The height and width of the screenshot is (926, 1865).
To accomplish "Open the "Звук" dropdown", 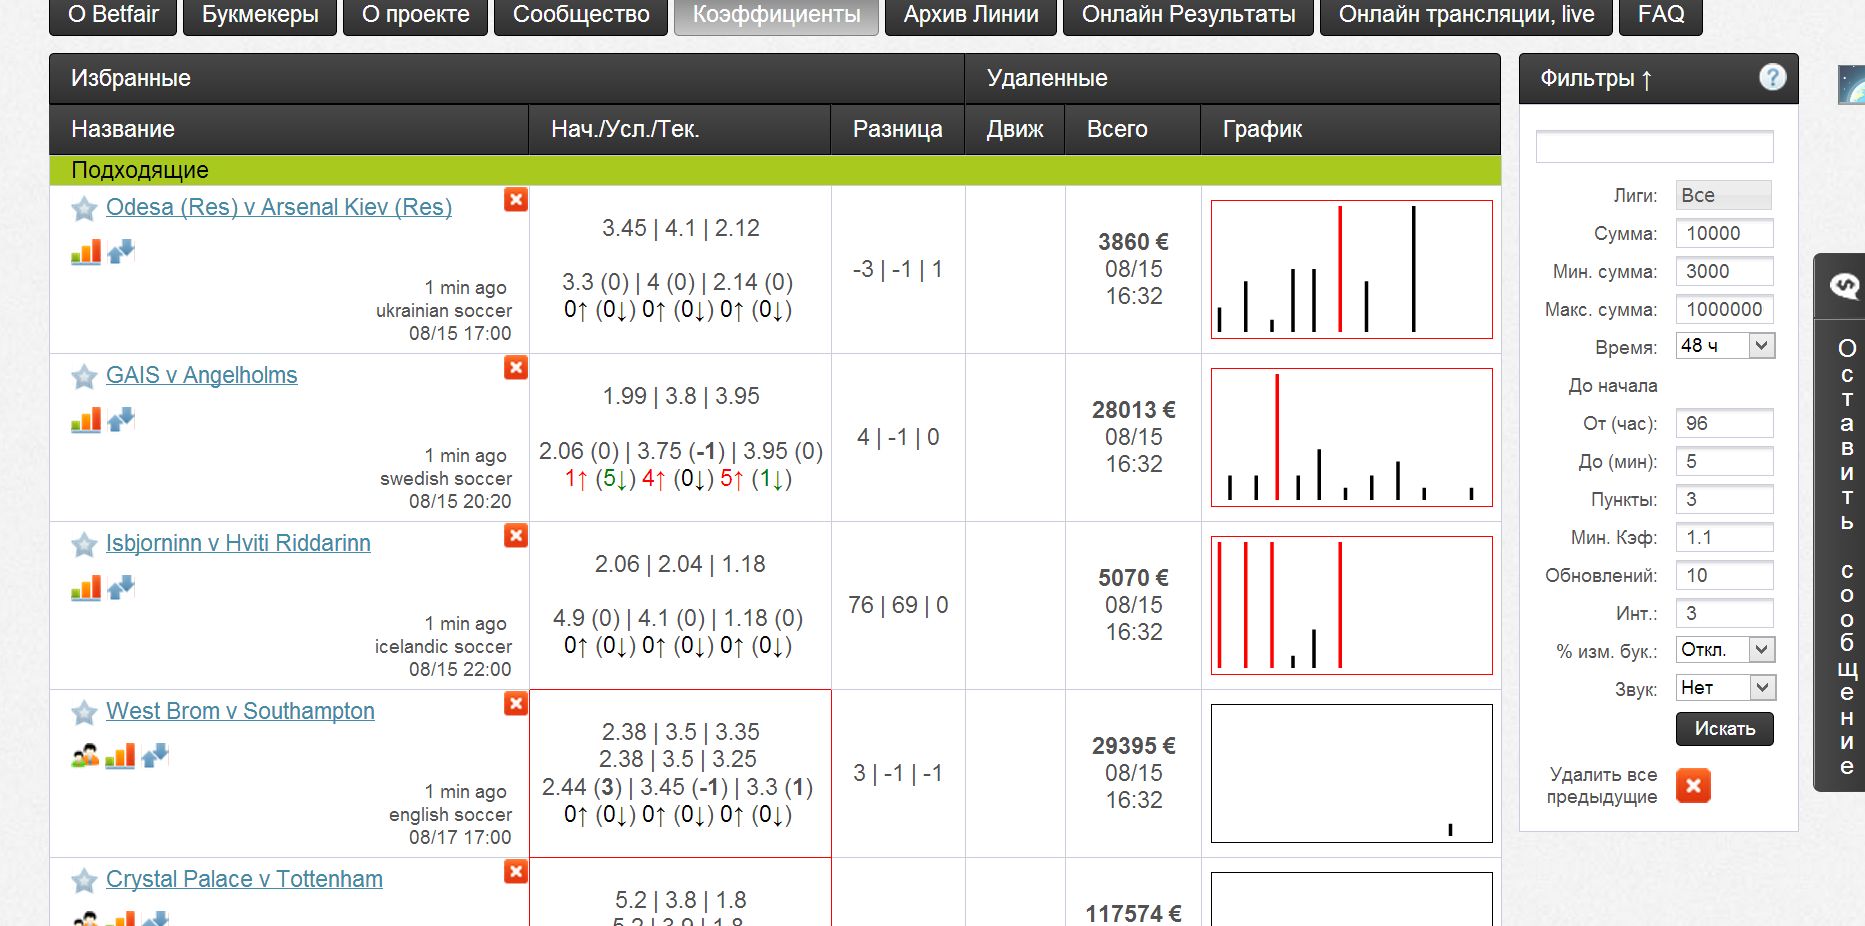I will 1725,688.
